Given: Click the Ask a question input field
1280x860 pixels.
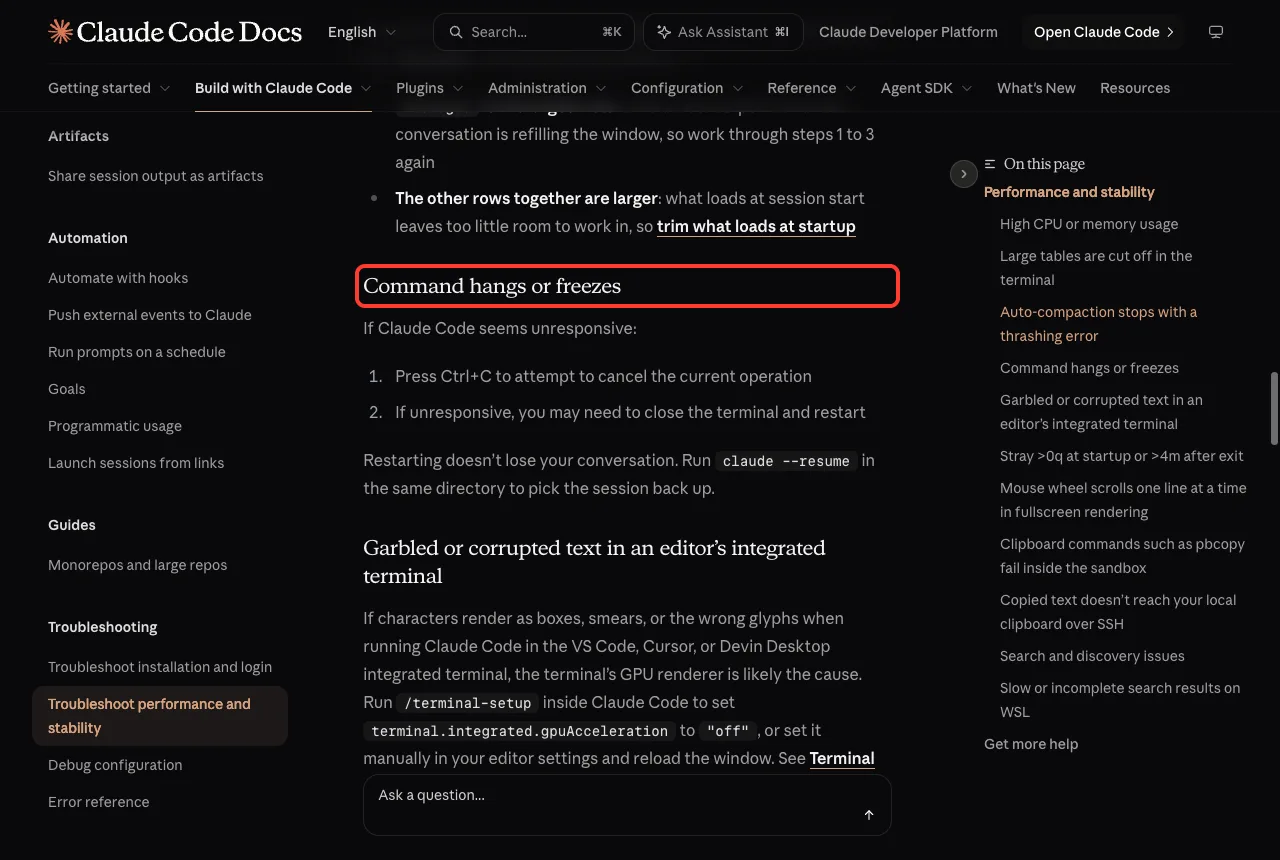Looking at the screenshot, I should tap(627, 805).
